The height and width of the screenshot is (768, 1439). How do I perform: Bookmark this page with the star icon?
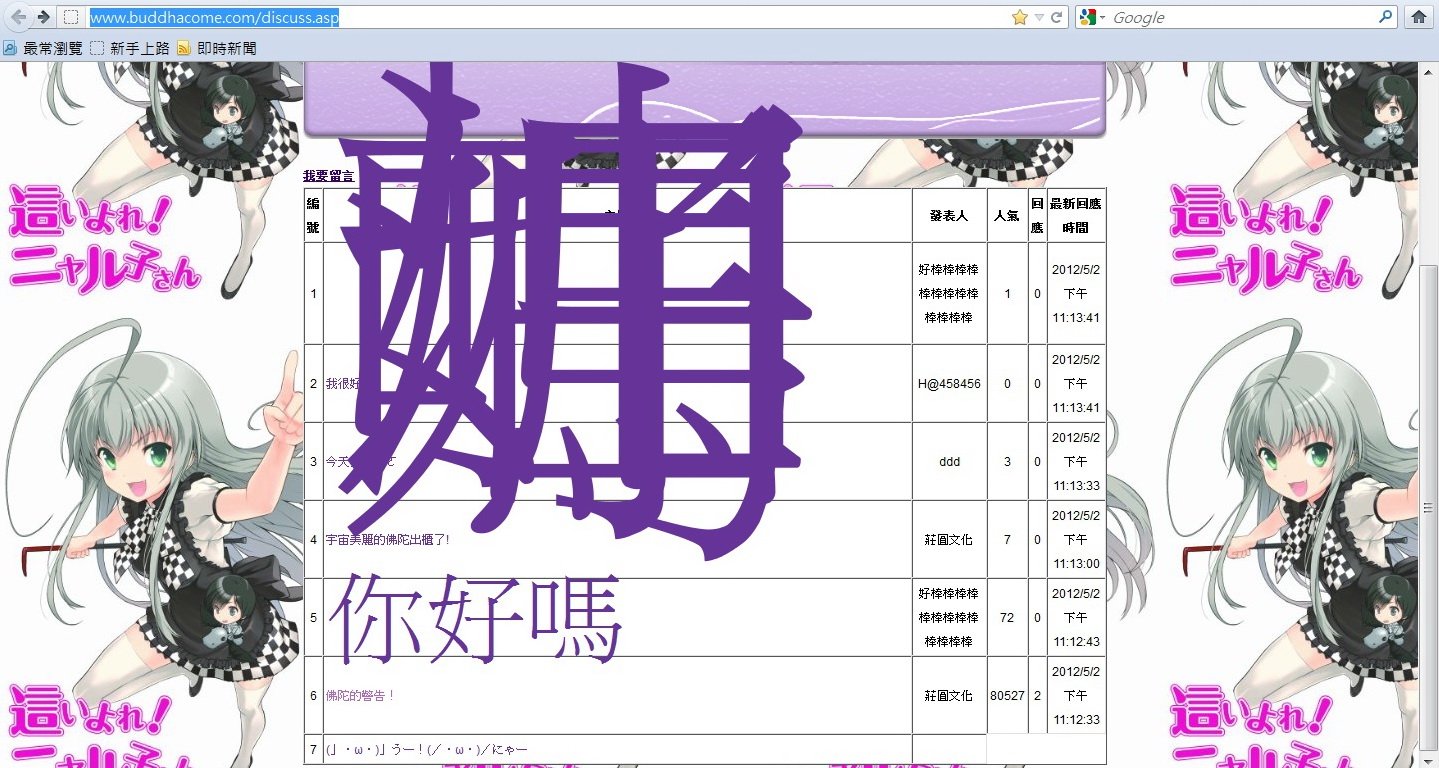(x=1020, y=17)
